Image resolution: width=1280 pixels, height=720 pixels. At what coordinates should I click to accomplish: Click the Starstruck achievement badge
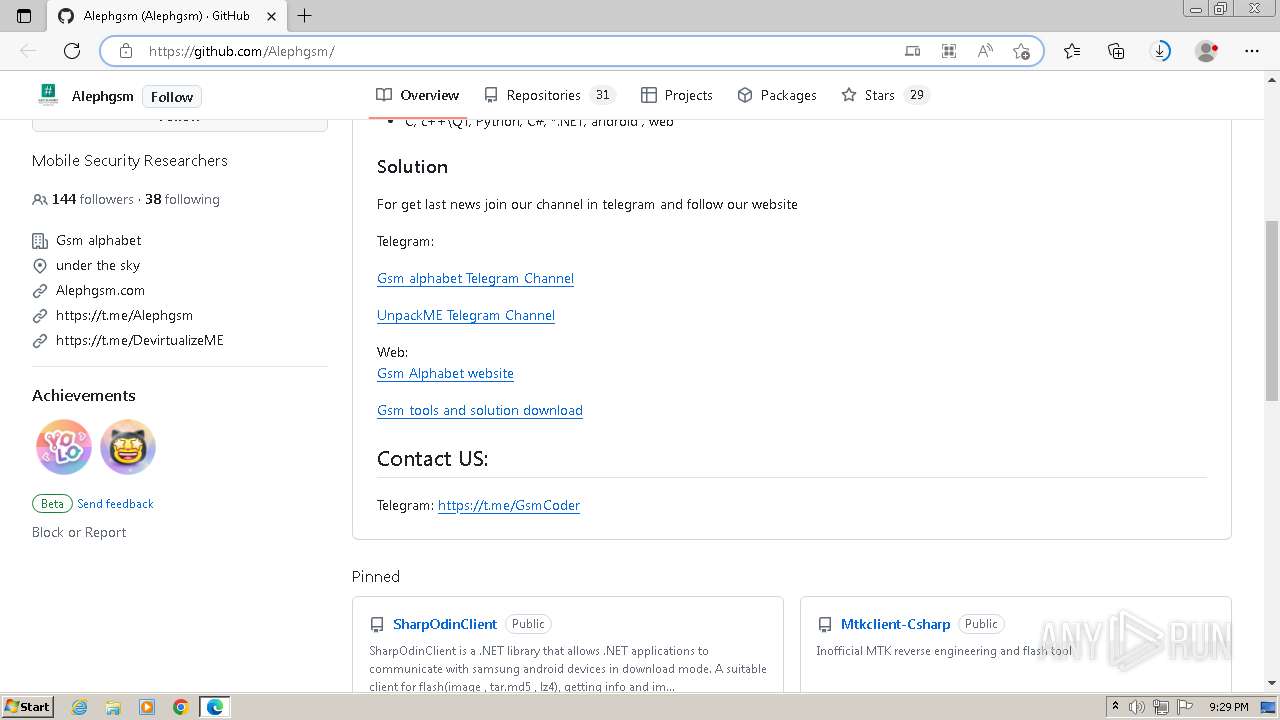pyautogui.click(x=128, y=447)
